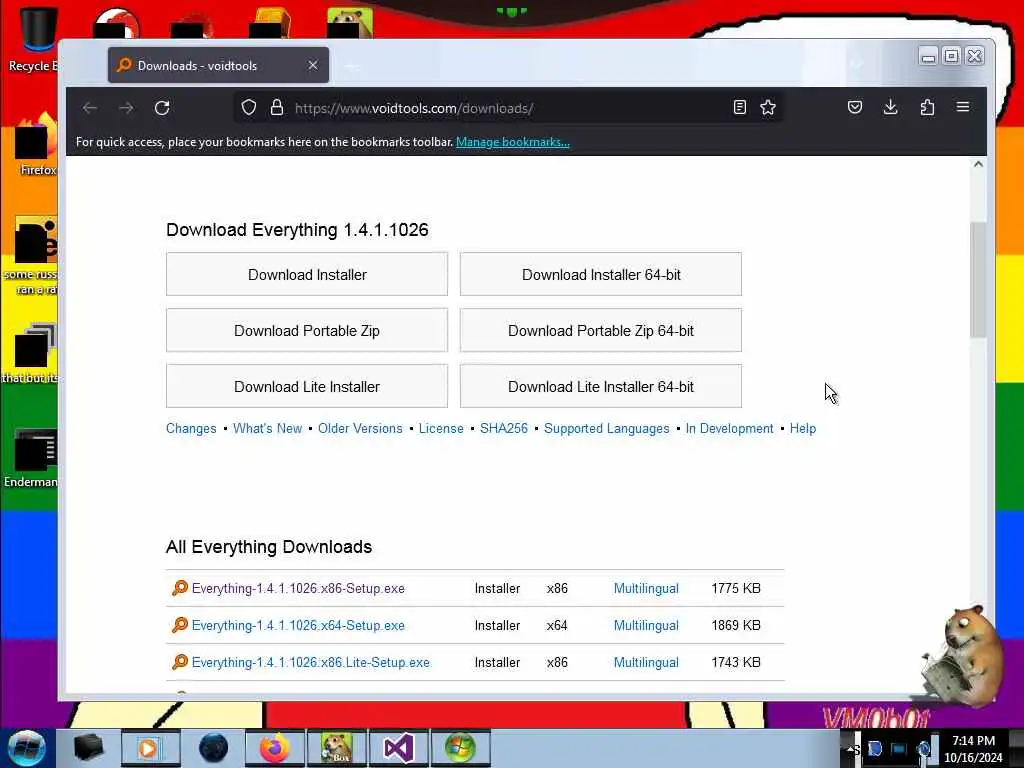Download Everything-1.4.1.1026.x86.Lite-Setup.exe link
The width and height of the screenshot is (1024, 768).
(311, 662)
